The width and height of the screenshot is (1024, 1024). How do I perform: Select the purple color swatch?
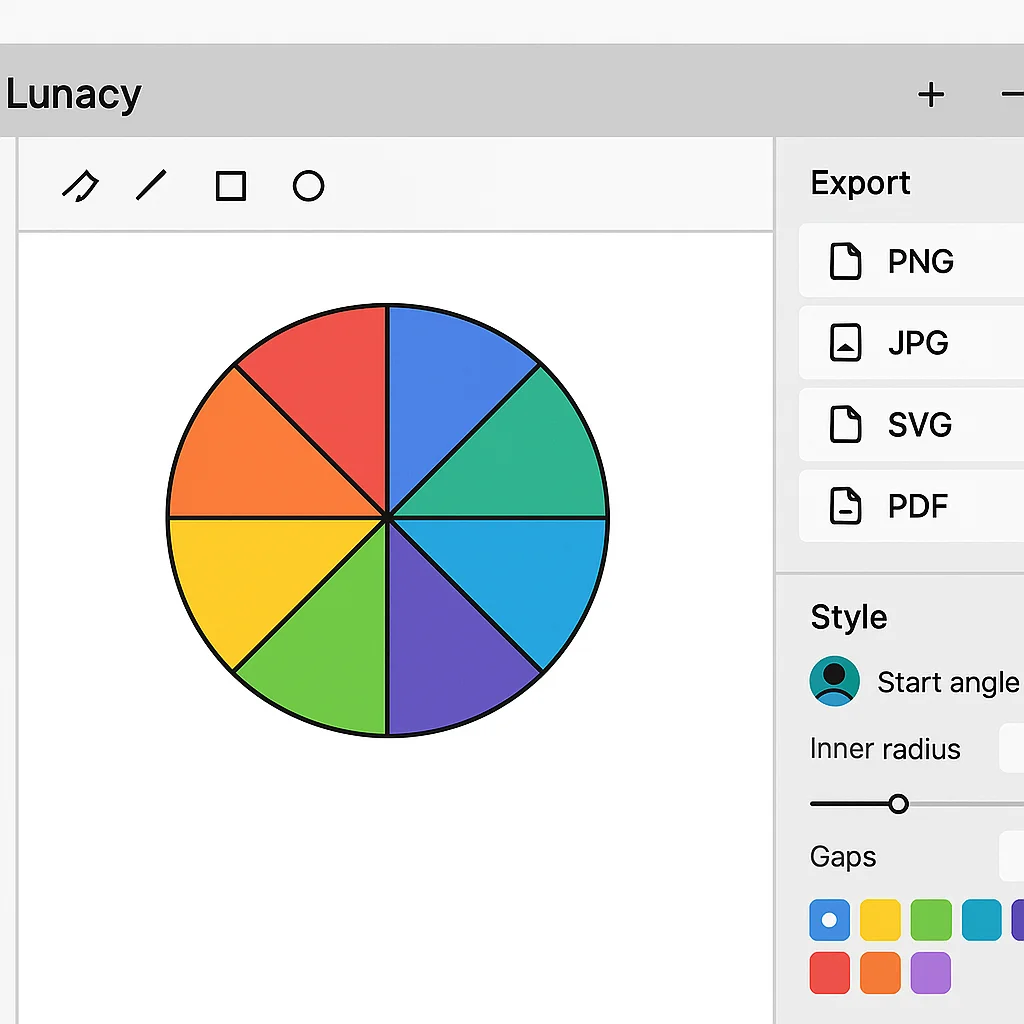point(931,972)
